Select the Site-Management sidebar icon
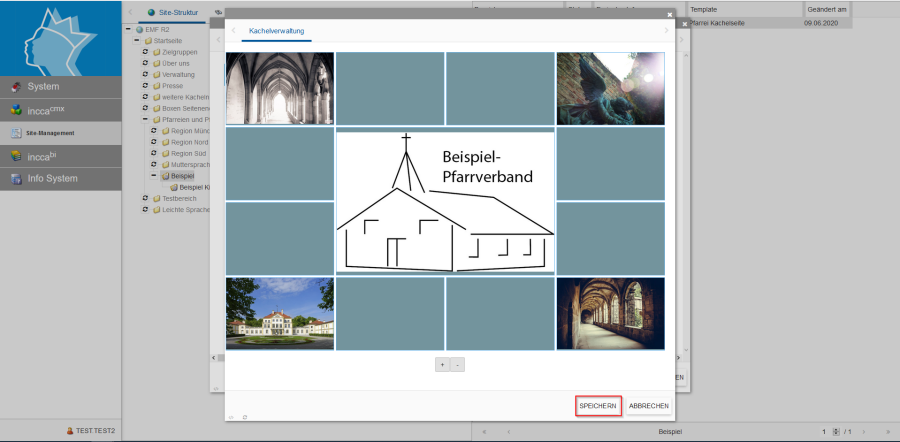 tap(16, 133)
